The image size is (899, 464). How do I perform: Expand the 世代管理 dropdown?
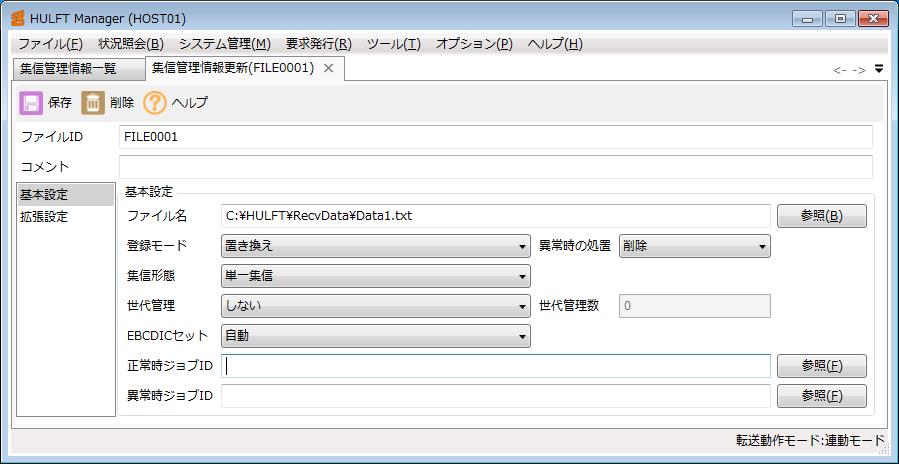[x=376, y=306]
